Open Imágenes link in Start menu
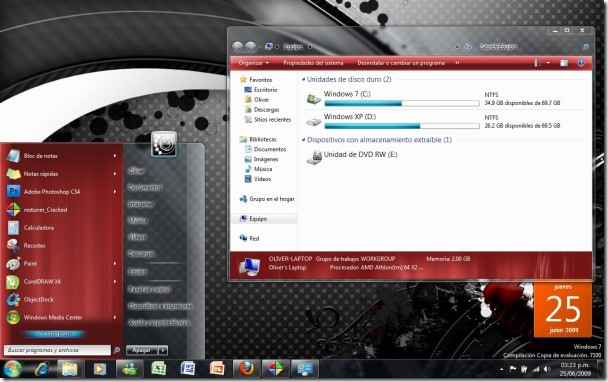This screenshot has width=608, height=382. (141, 204)
